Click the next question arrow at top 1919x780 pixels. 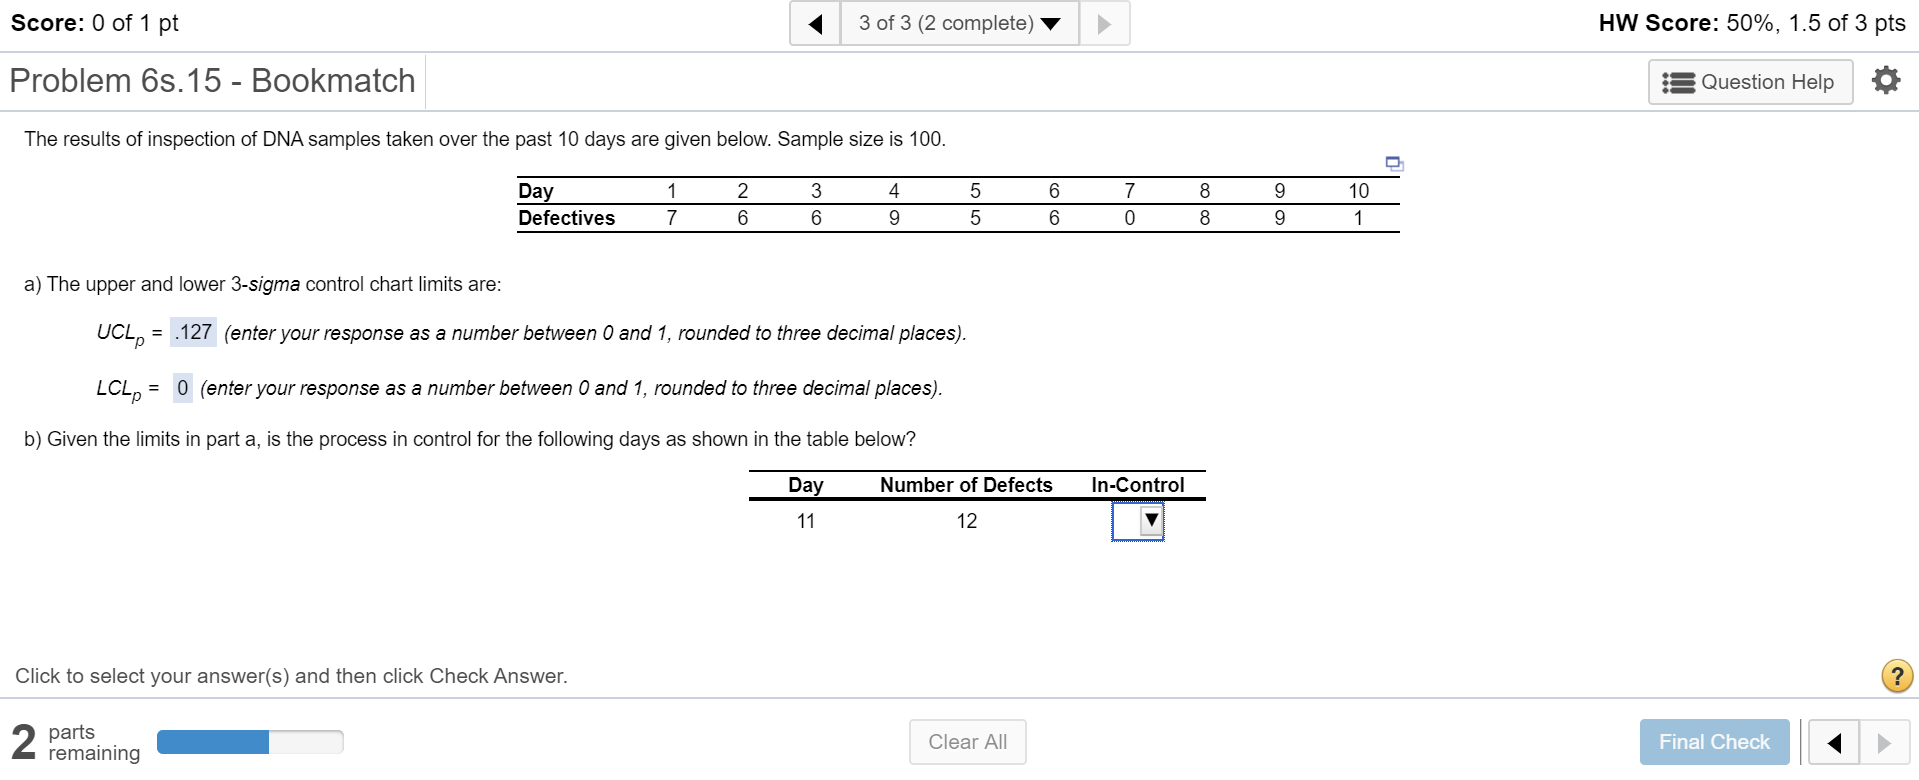1105,22
